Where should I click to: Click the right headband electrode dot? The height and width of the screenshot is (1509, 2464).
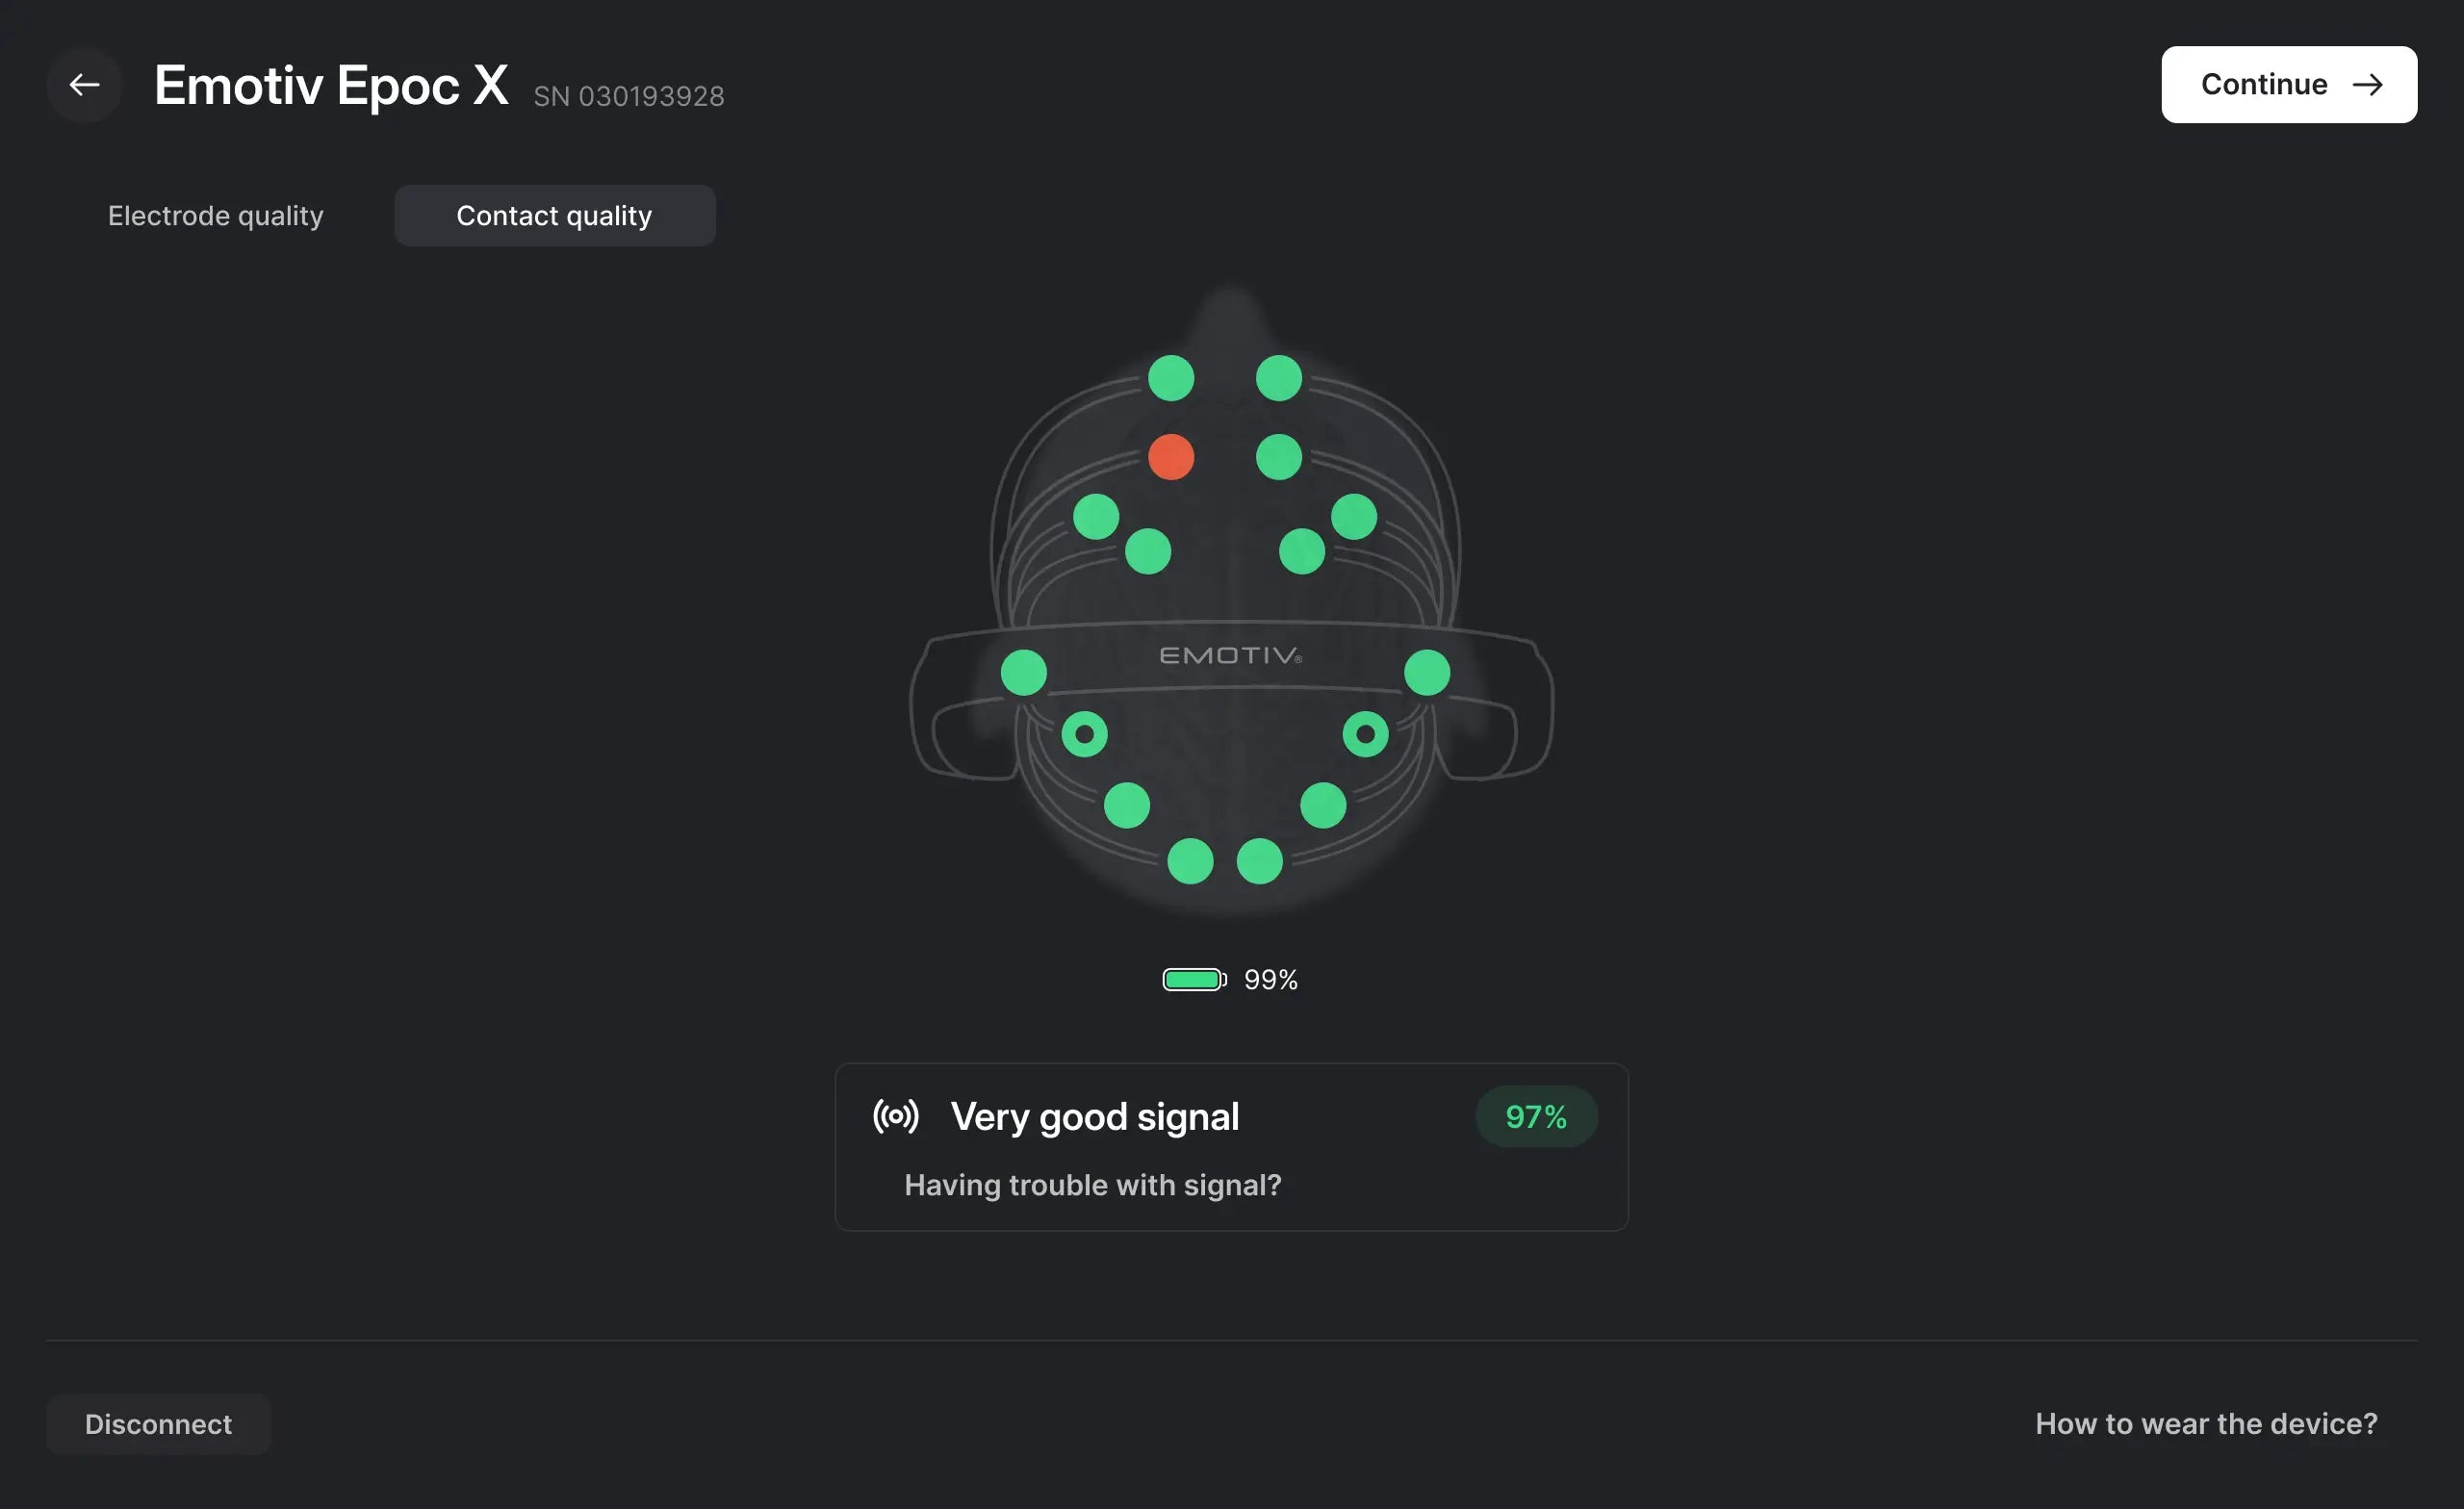pyautogui.click(x=1427, y=672)
